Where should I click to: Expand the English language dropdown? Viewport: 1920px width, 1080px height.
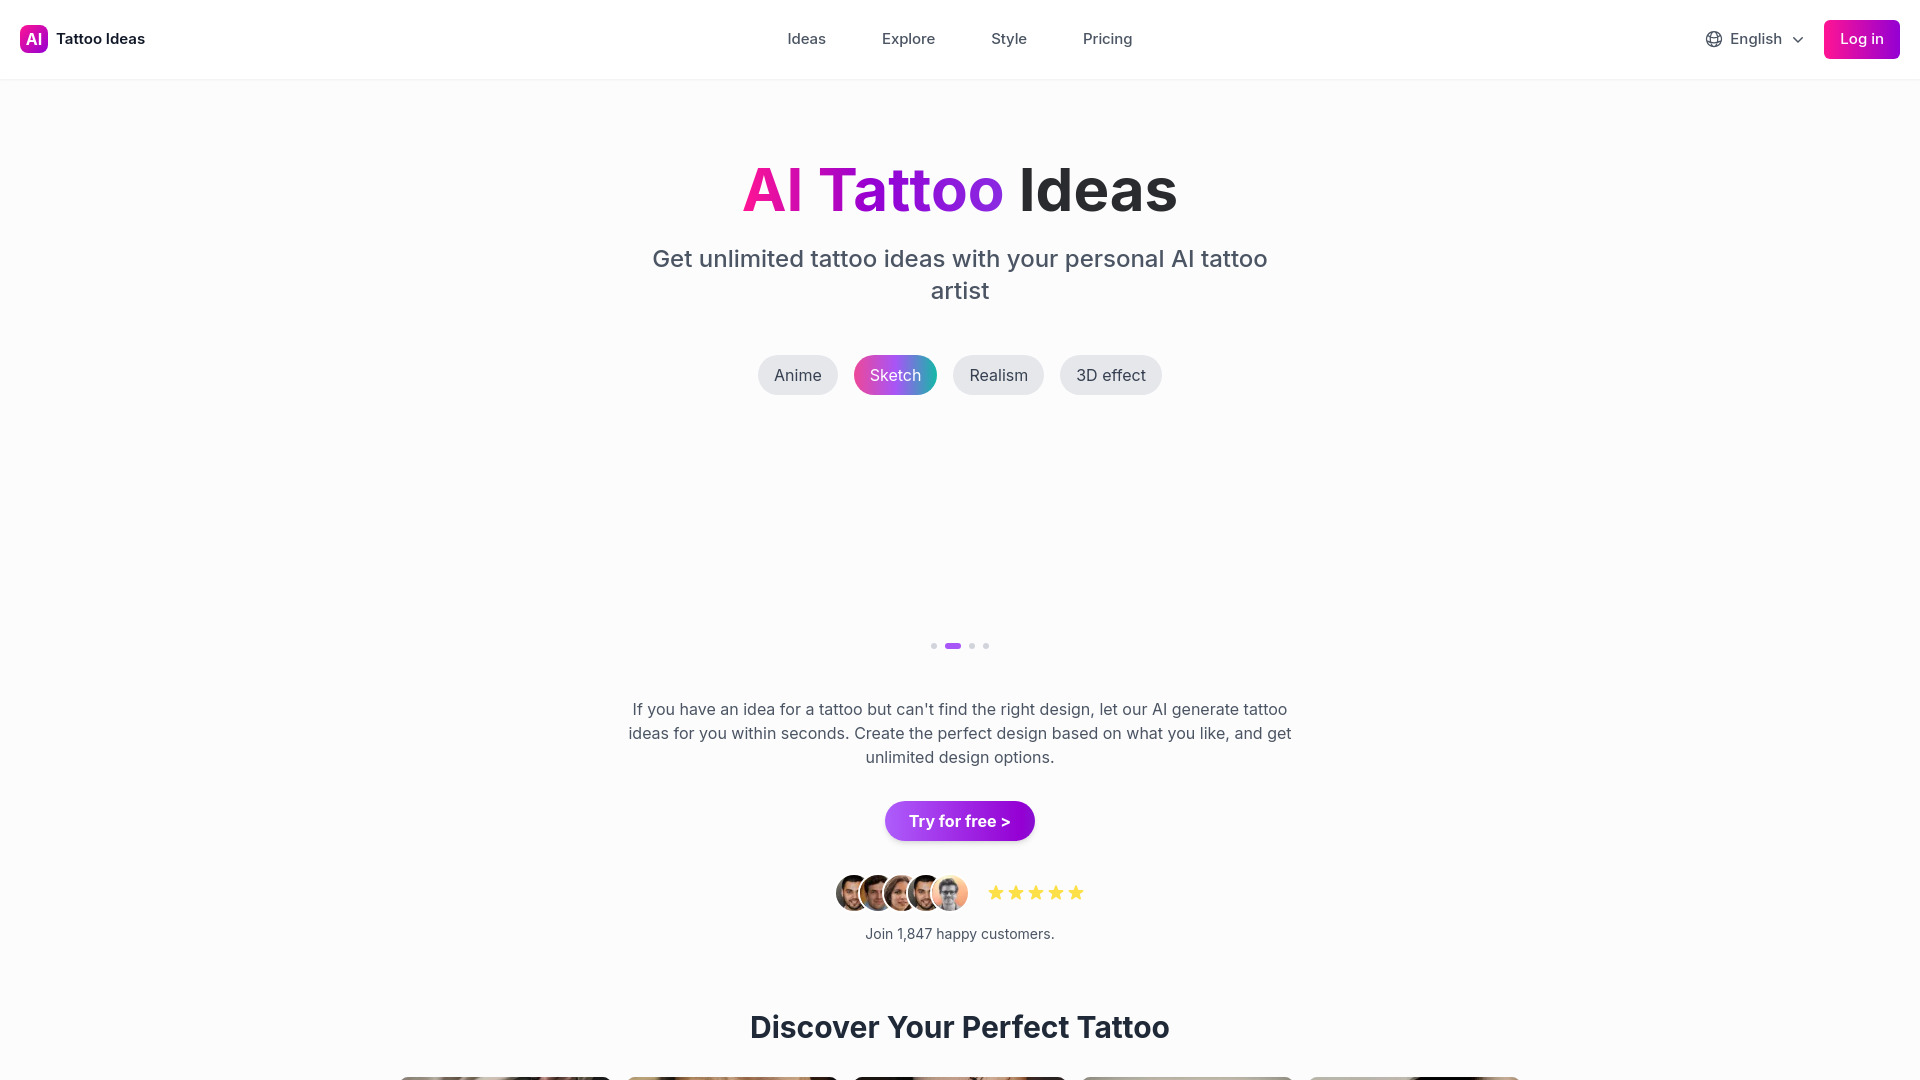(x=1754, y=38)
